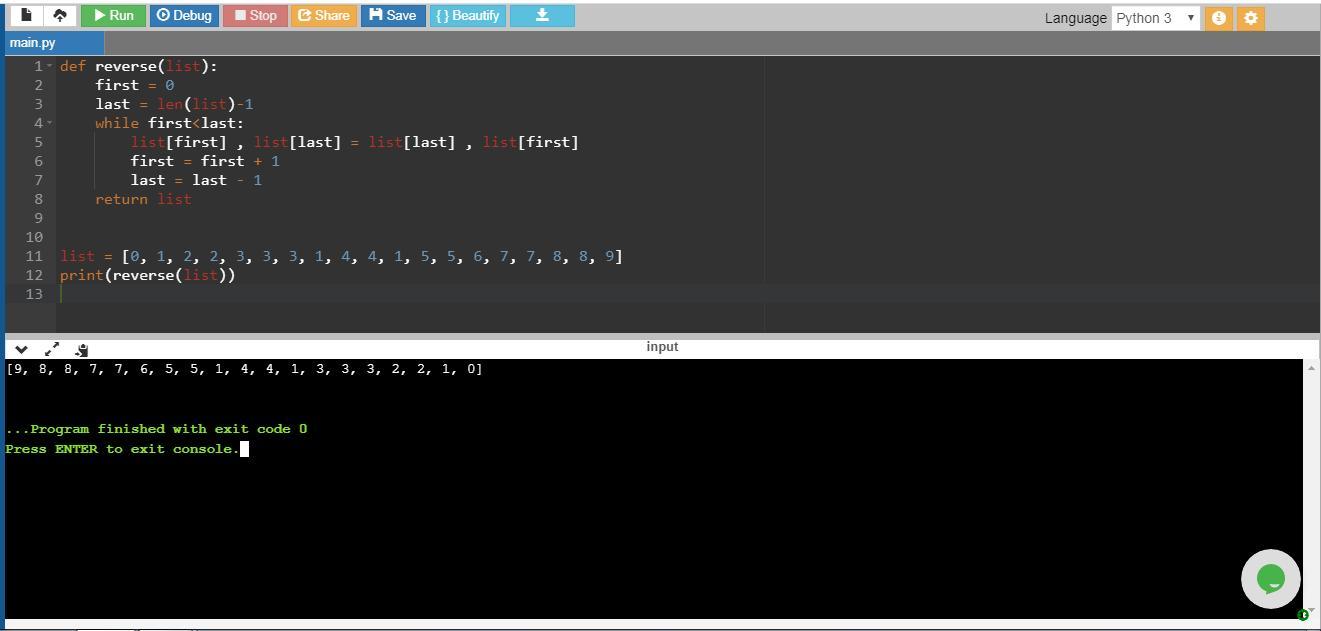Run the program with the Run button

(x=113, y=16)
